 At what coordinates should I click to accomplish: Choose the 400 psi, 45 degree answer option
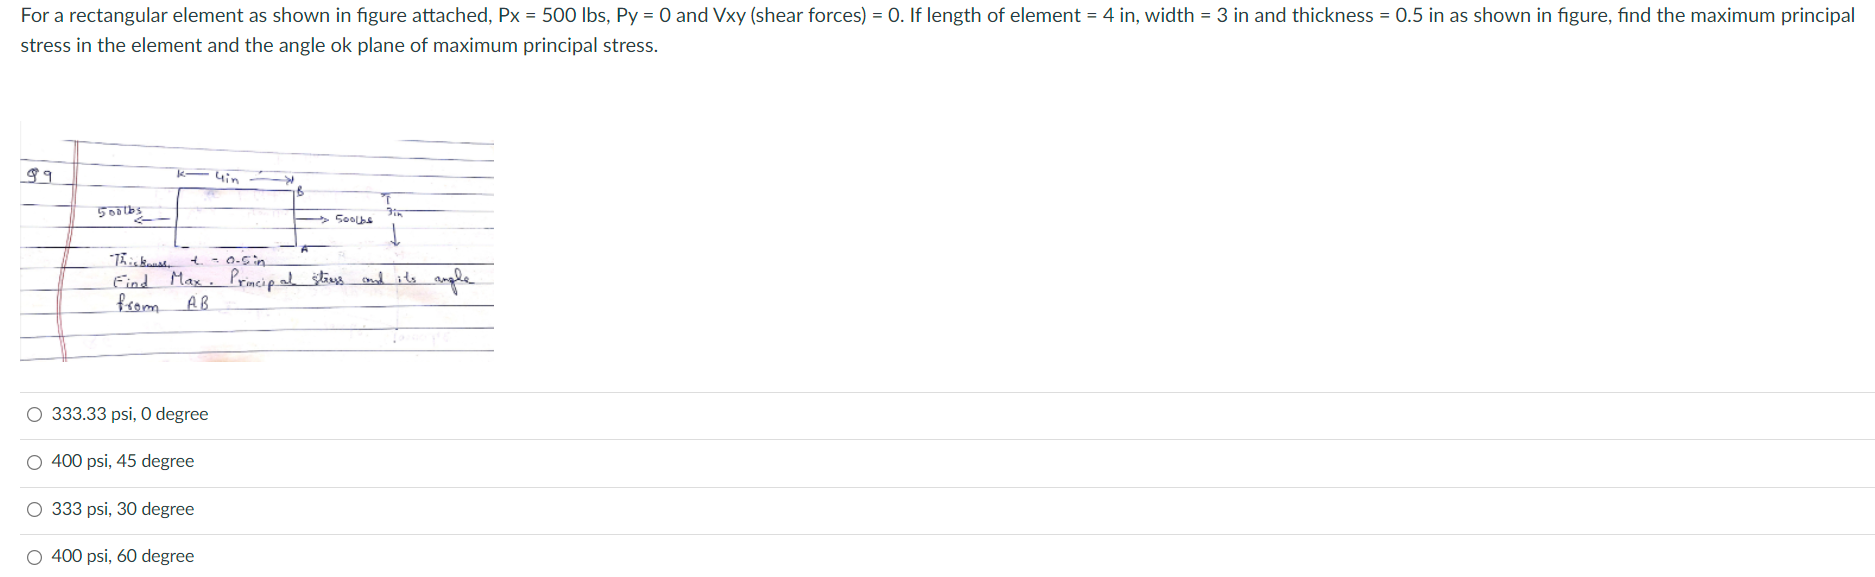point(33,461)
